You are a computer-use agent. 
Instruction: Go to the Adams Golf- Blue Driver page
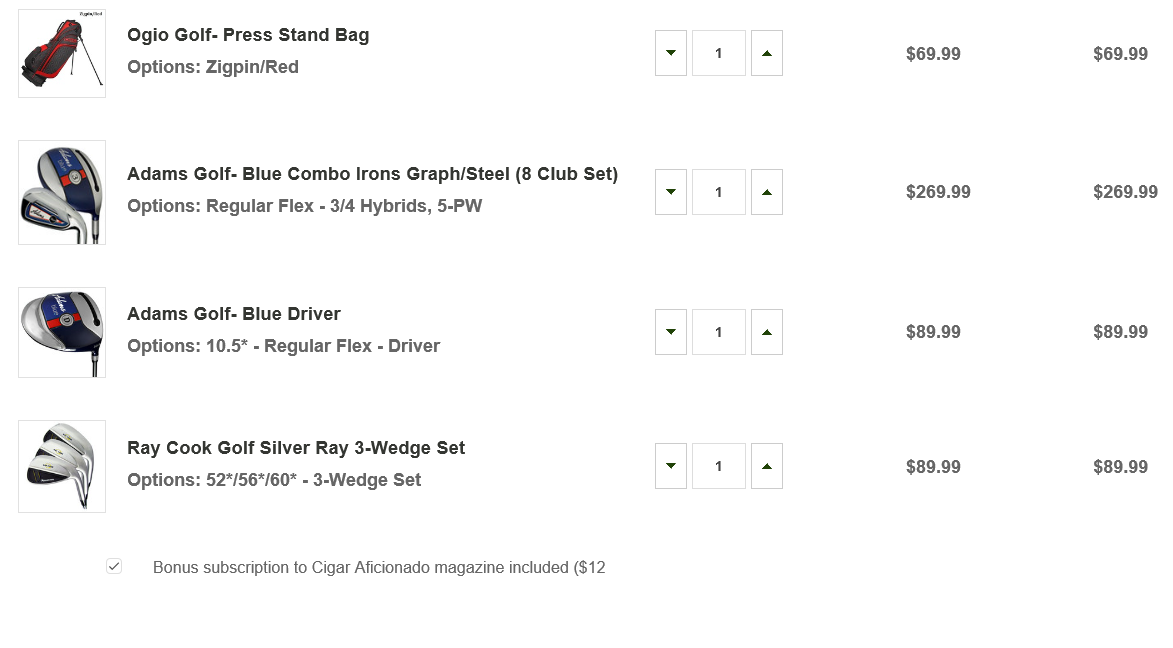(234, 314)
